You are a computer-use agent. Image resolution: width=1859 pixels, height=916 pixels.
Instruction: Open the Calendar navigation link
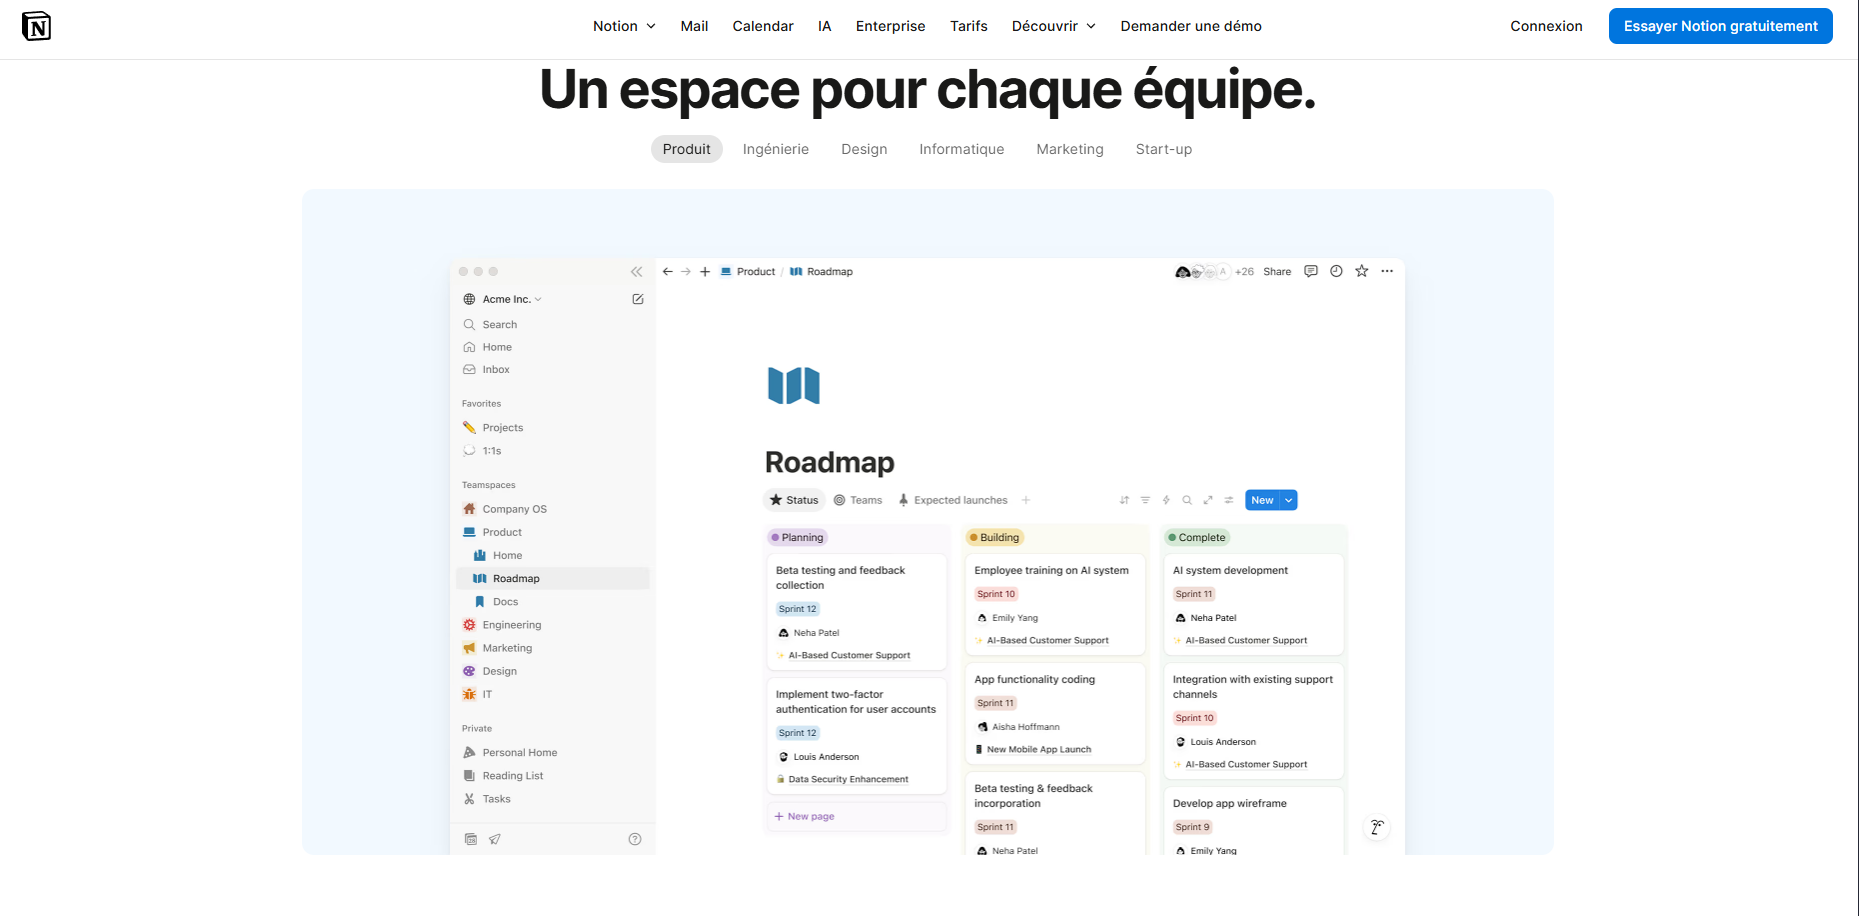tap(763, 26)
